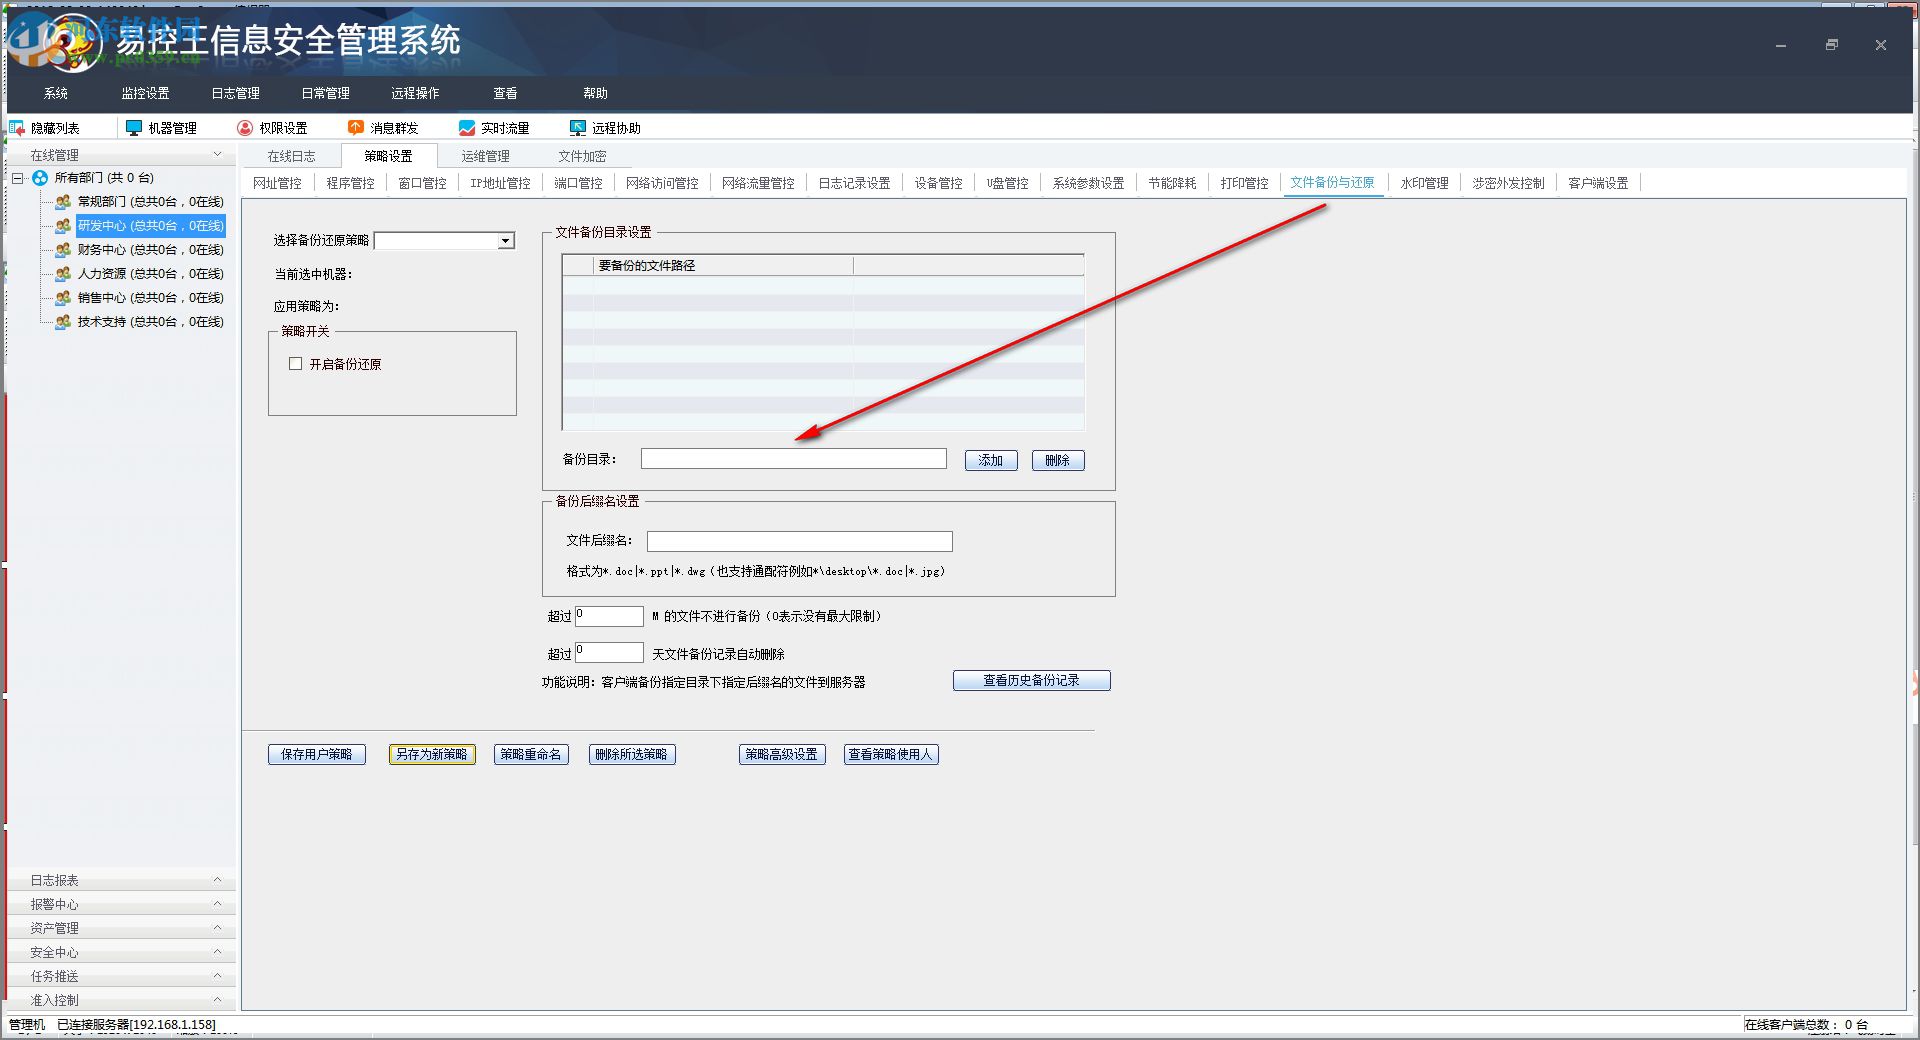This screenshot has height=1040, width=1920.
Task: Select the 系统参数设置 policy tab
Action: coord(1088,183)
